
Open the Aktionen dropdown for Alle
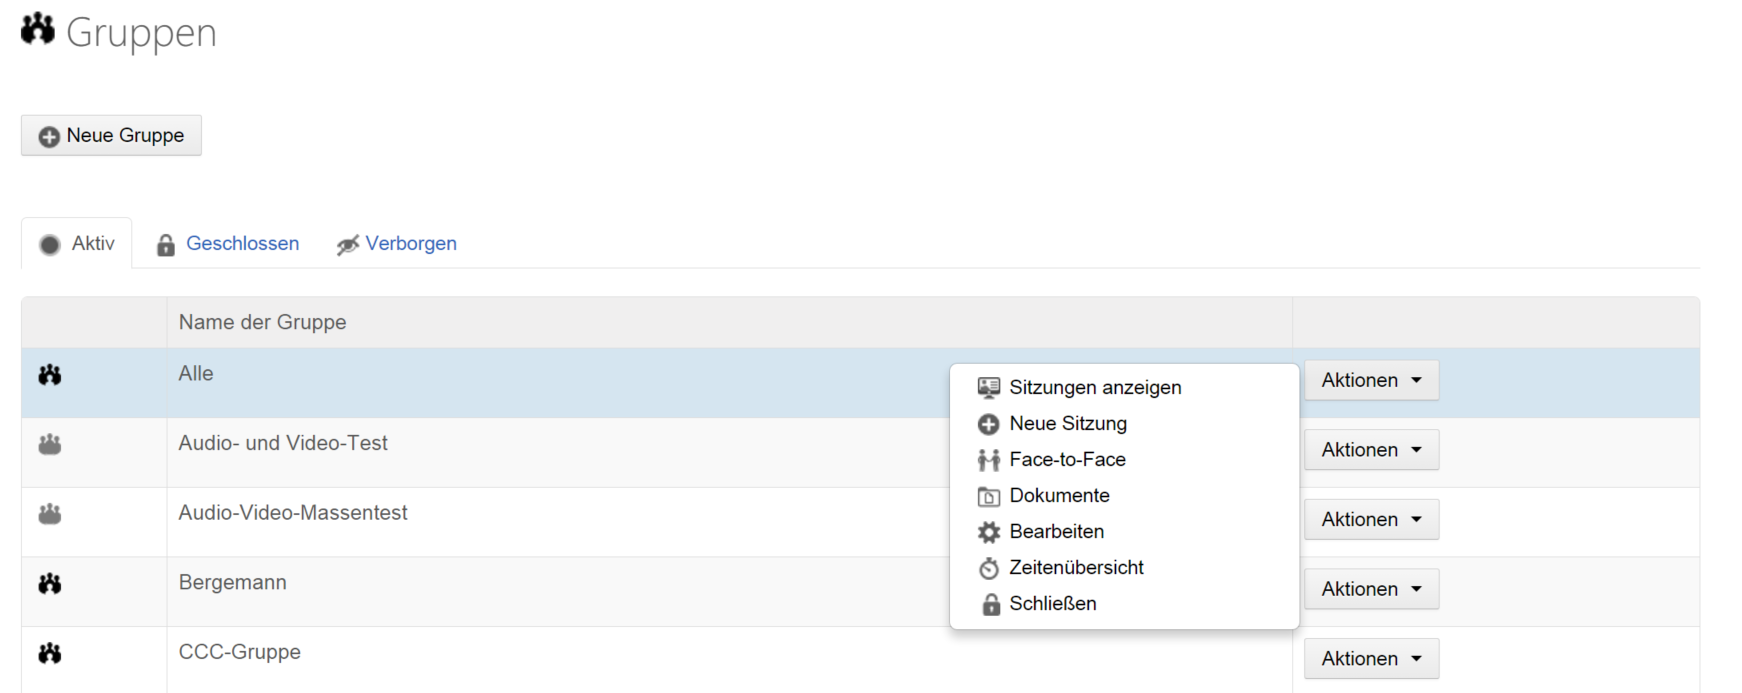pos(1371,380)
